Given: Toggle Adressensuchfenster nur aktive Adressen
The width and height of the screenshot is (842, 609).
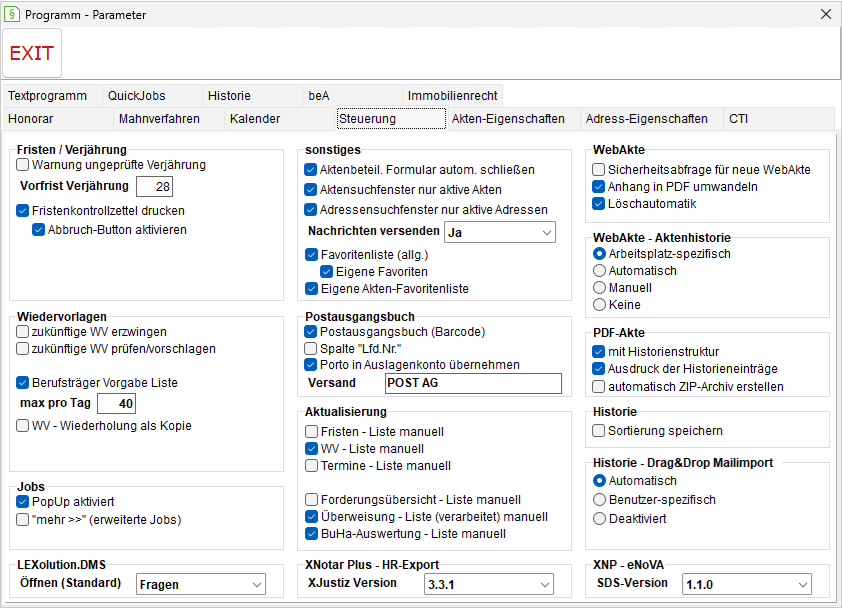Looking at the screenshot, I should click(310, 209).
